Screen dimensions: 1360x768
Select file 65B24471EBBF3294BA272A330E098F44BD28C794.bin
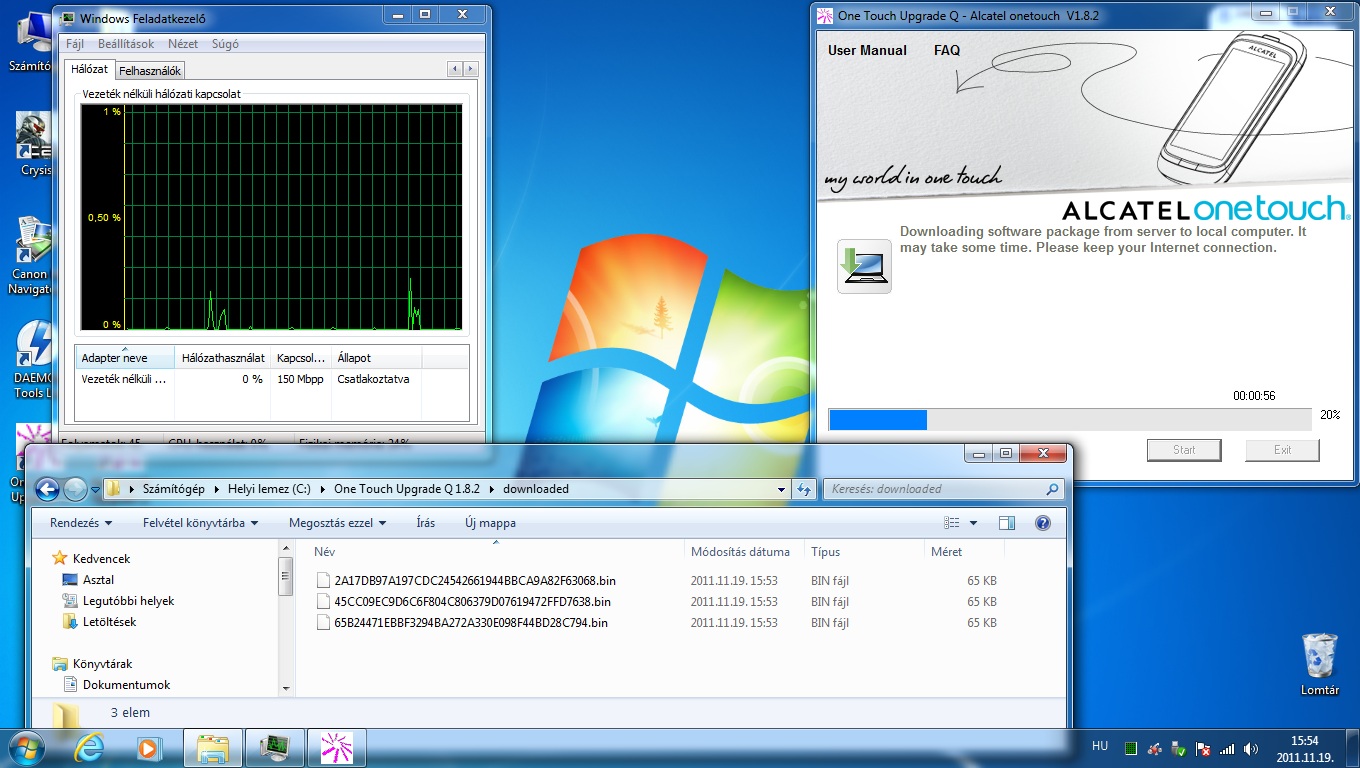pyautogui.click(x=462, y=622)
